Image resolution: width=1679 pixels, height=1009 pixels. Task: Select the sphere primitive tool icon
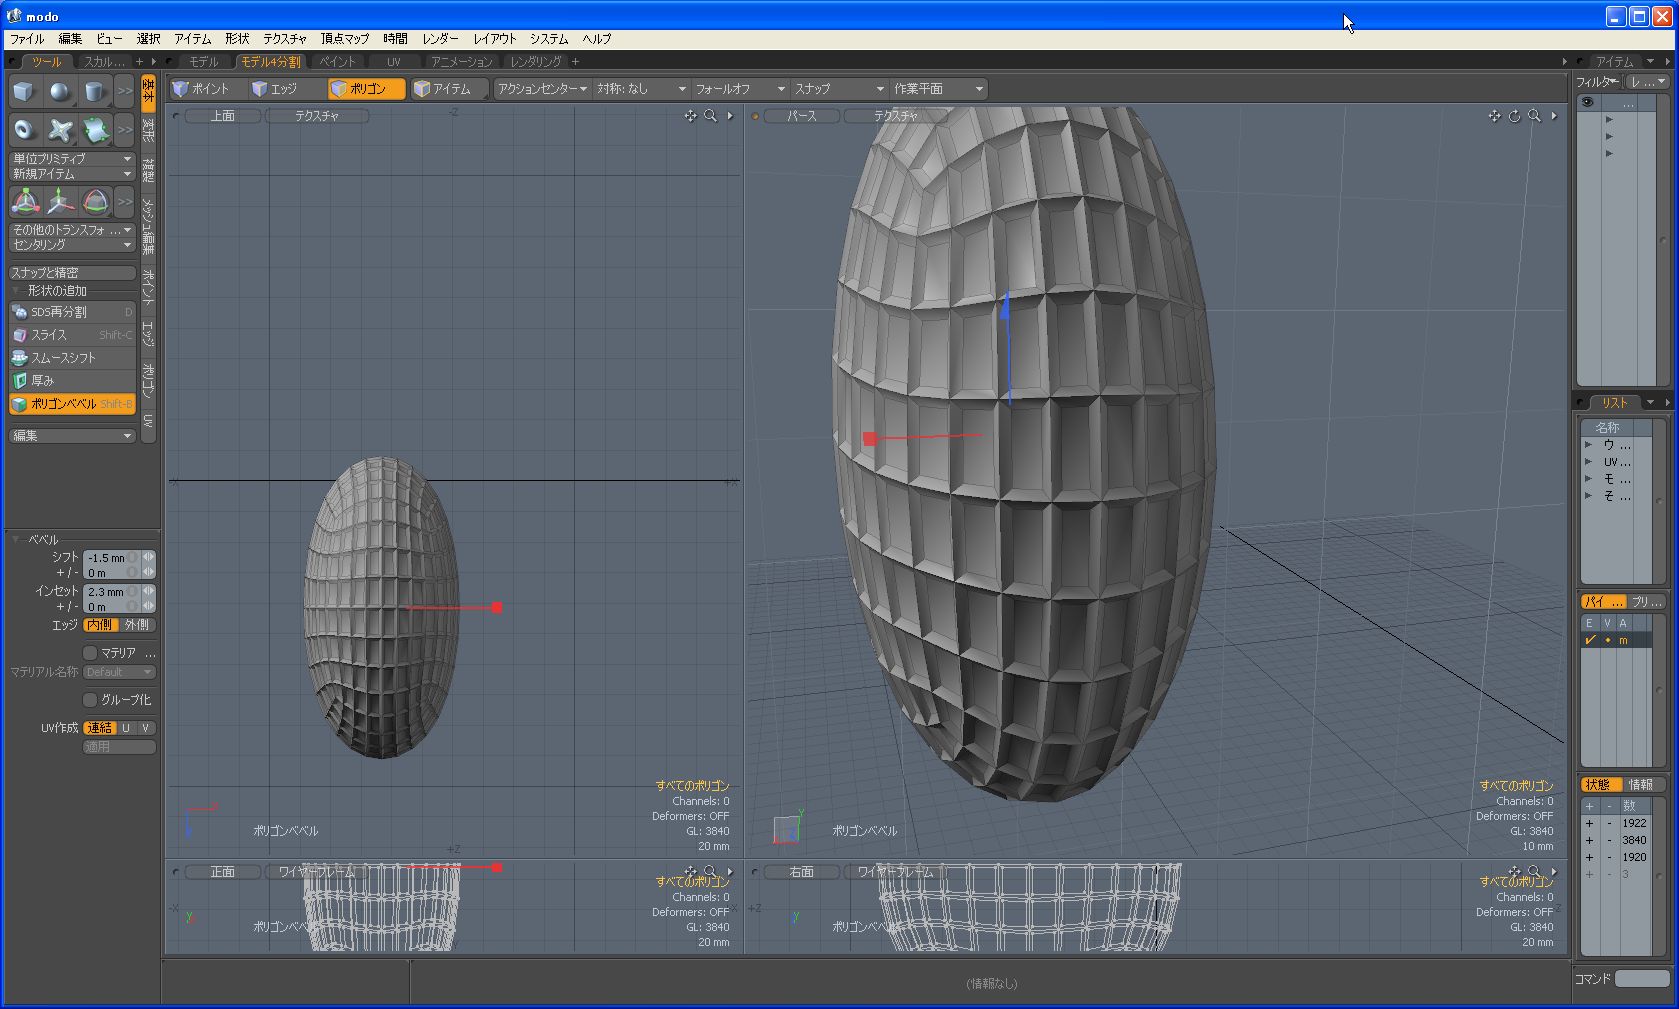(x=60, y=92)
